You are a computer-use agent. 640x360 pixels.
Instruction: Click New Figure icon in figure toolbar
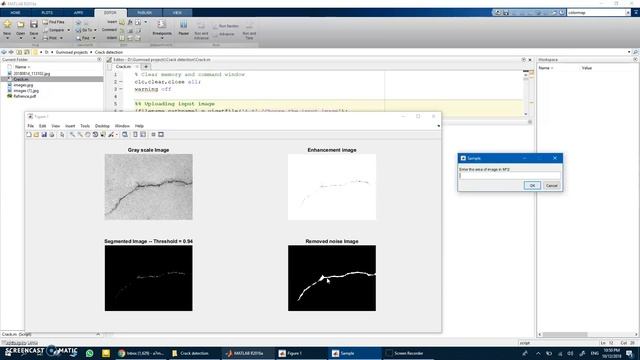(29, 134)
